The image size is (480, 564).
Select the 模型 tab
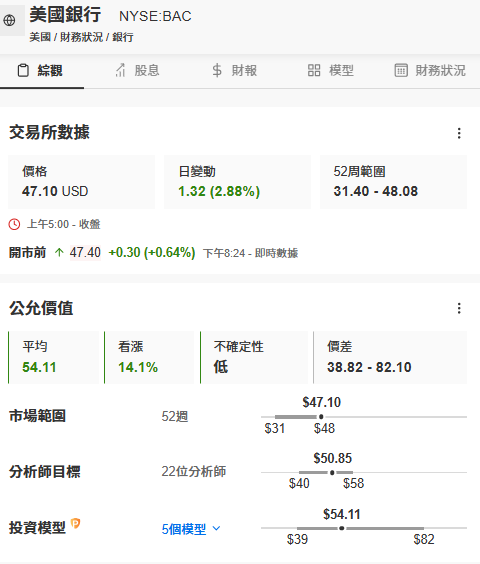click(331, 70)
